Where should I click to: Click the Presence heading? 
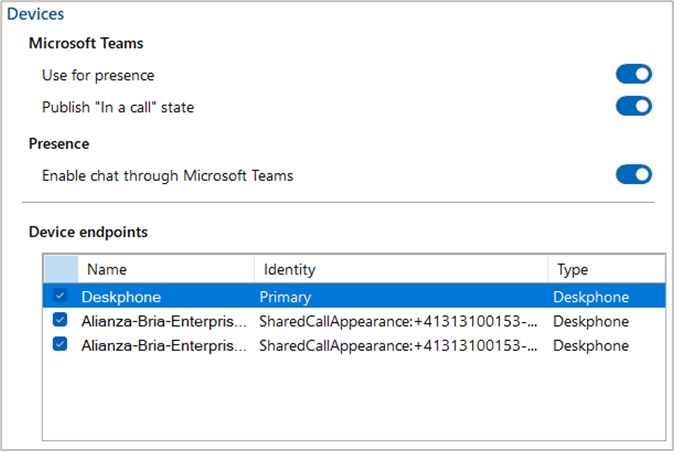pos(59,144)
